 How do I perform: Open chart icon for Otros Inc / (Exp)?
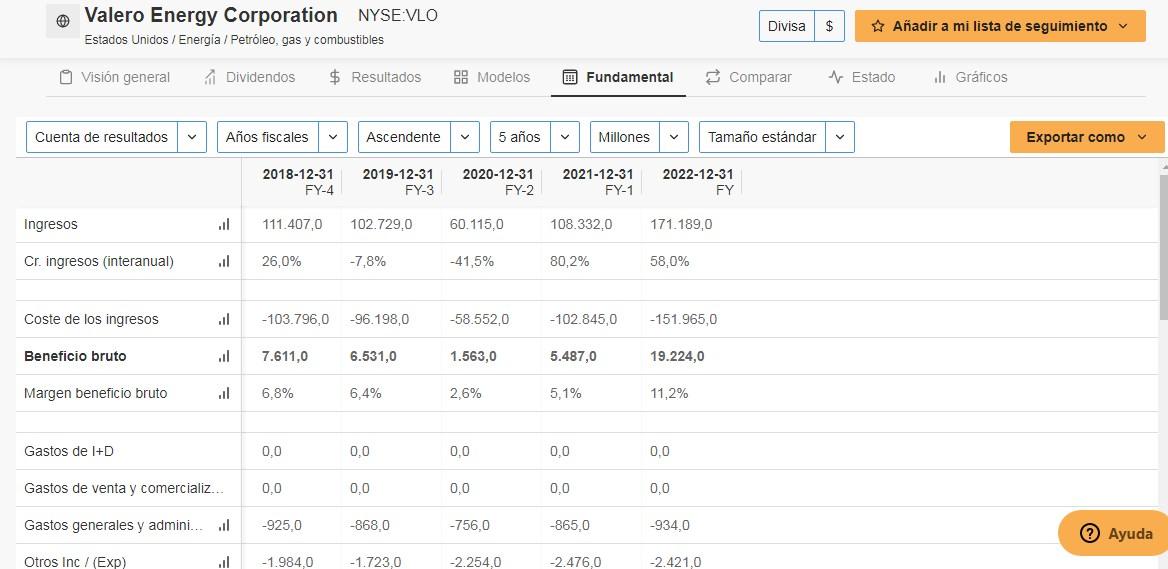pyautogui.click(x=224, y=562)
